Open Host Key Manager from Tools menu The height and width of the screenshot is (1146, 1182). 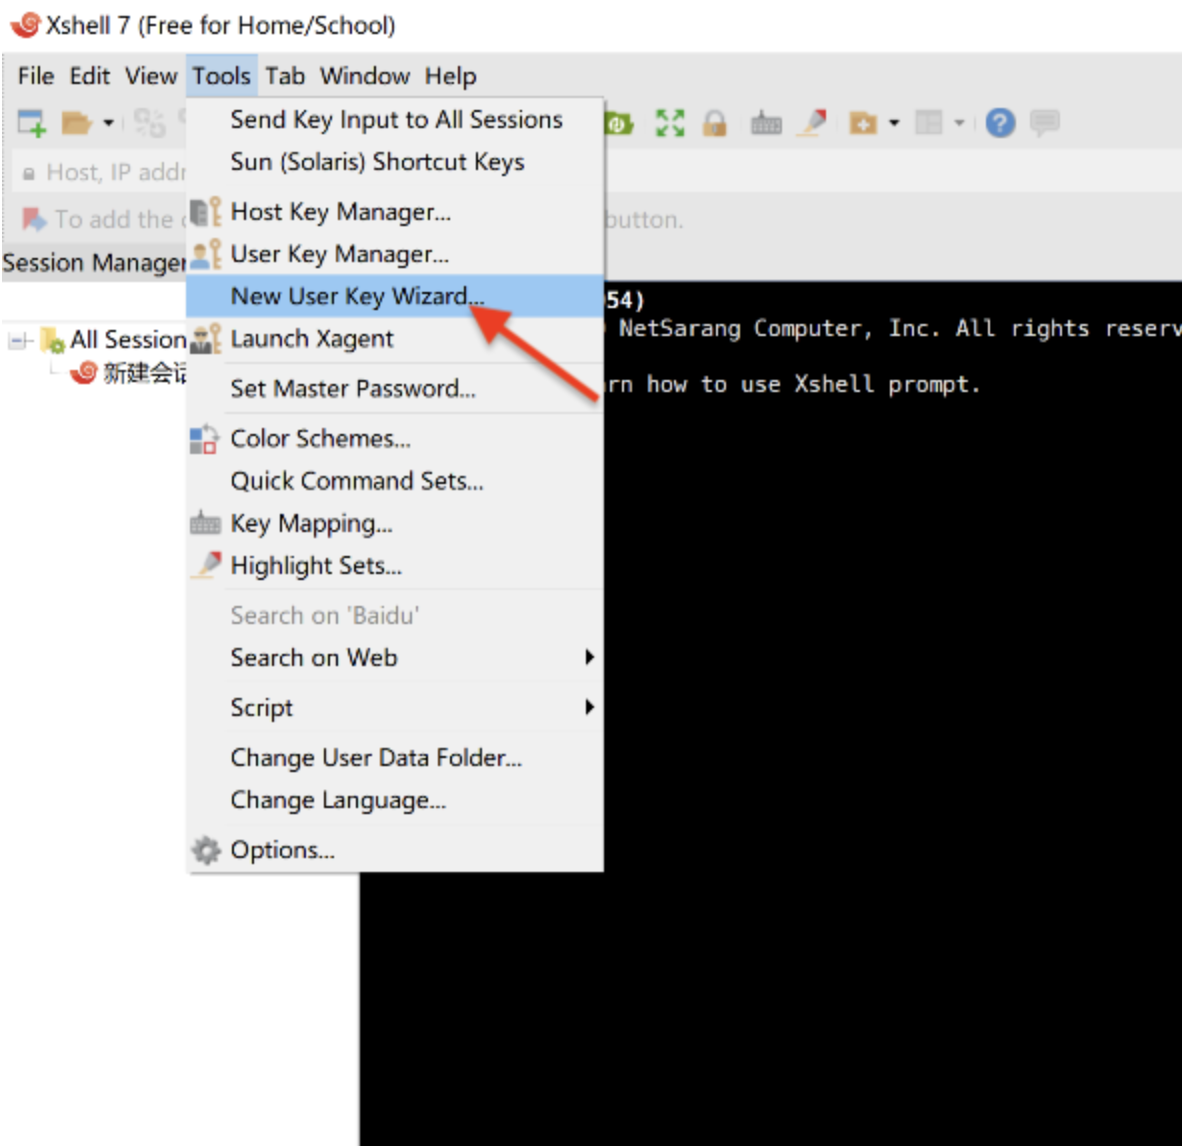(x=340, y=212)
